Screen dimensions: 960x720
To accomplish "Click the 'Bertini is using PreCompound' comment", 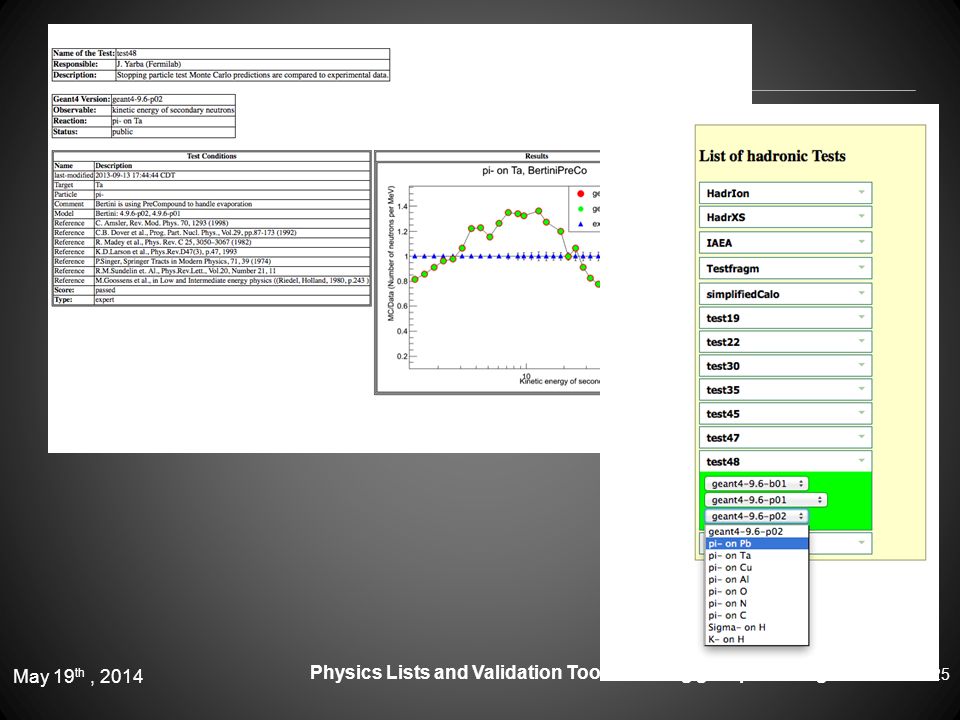I will [231, 204].
